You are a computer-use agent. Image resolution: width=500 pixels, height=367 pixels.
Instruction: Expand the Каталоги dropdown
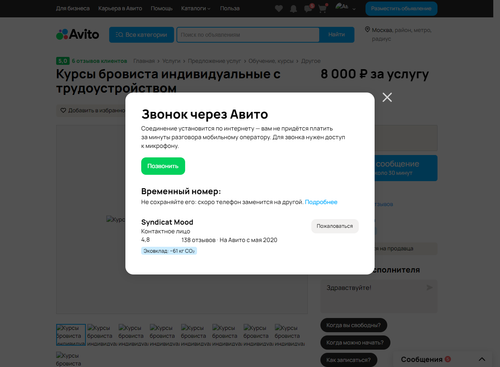(x=196, y=8)
